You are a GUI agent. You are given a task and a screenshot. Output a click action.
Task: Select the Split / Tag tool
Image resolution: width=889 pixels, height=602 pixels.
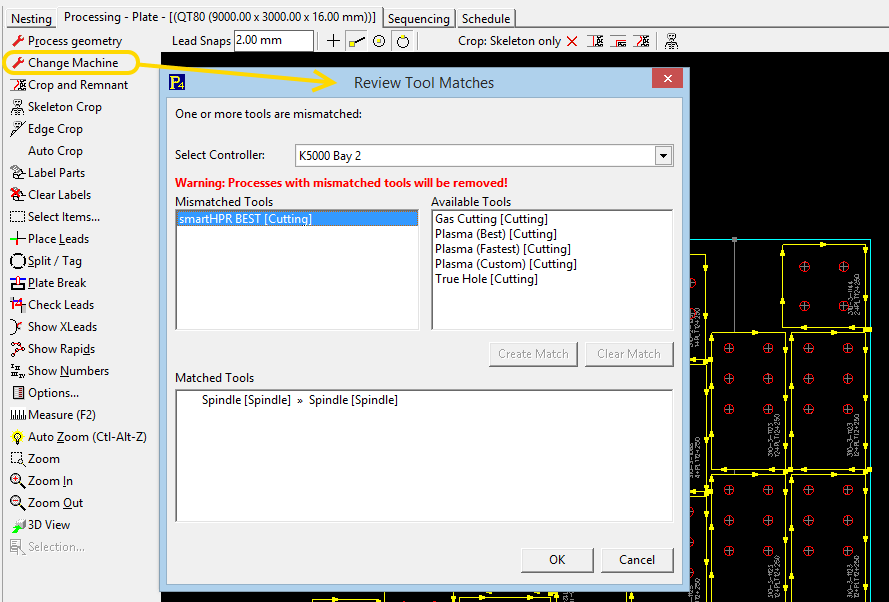(46, 261)
